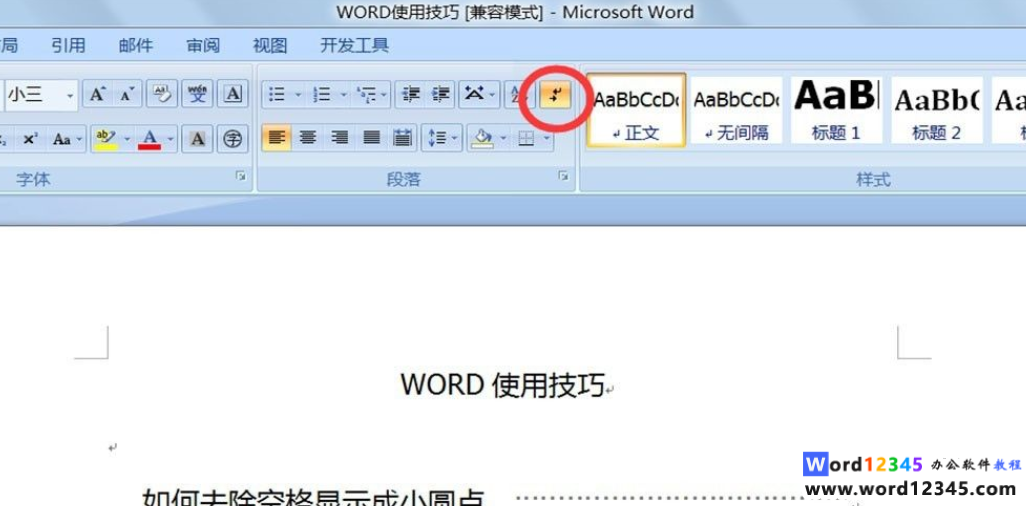Launch the 字体 dialog box

[241, 176]
